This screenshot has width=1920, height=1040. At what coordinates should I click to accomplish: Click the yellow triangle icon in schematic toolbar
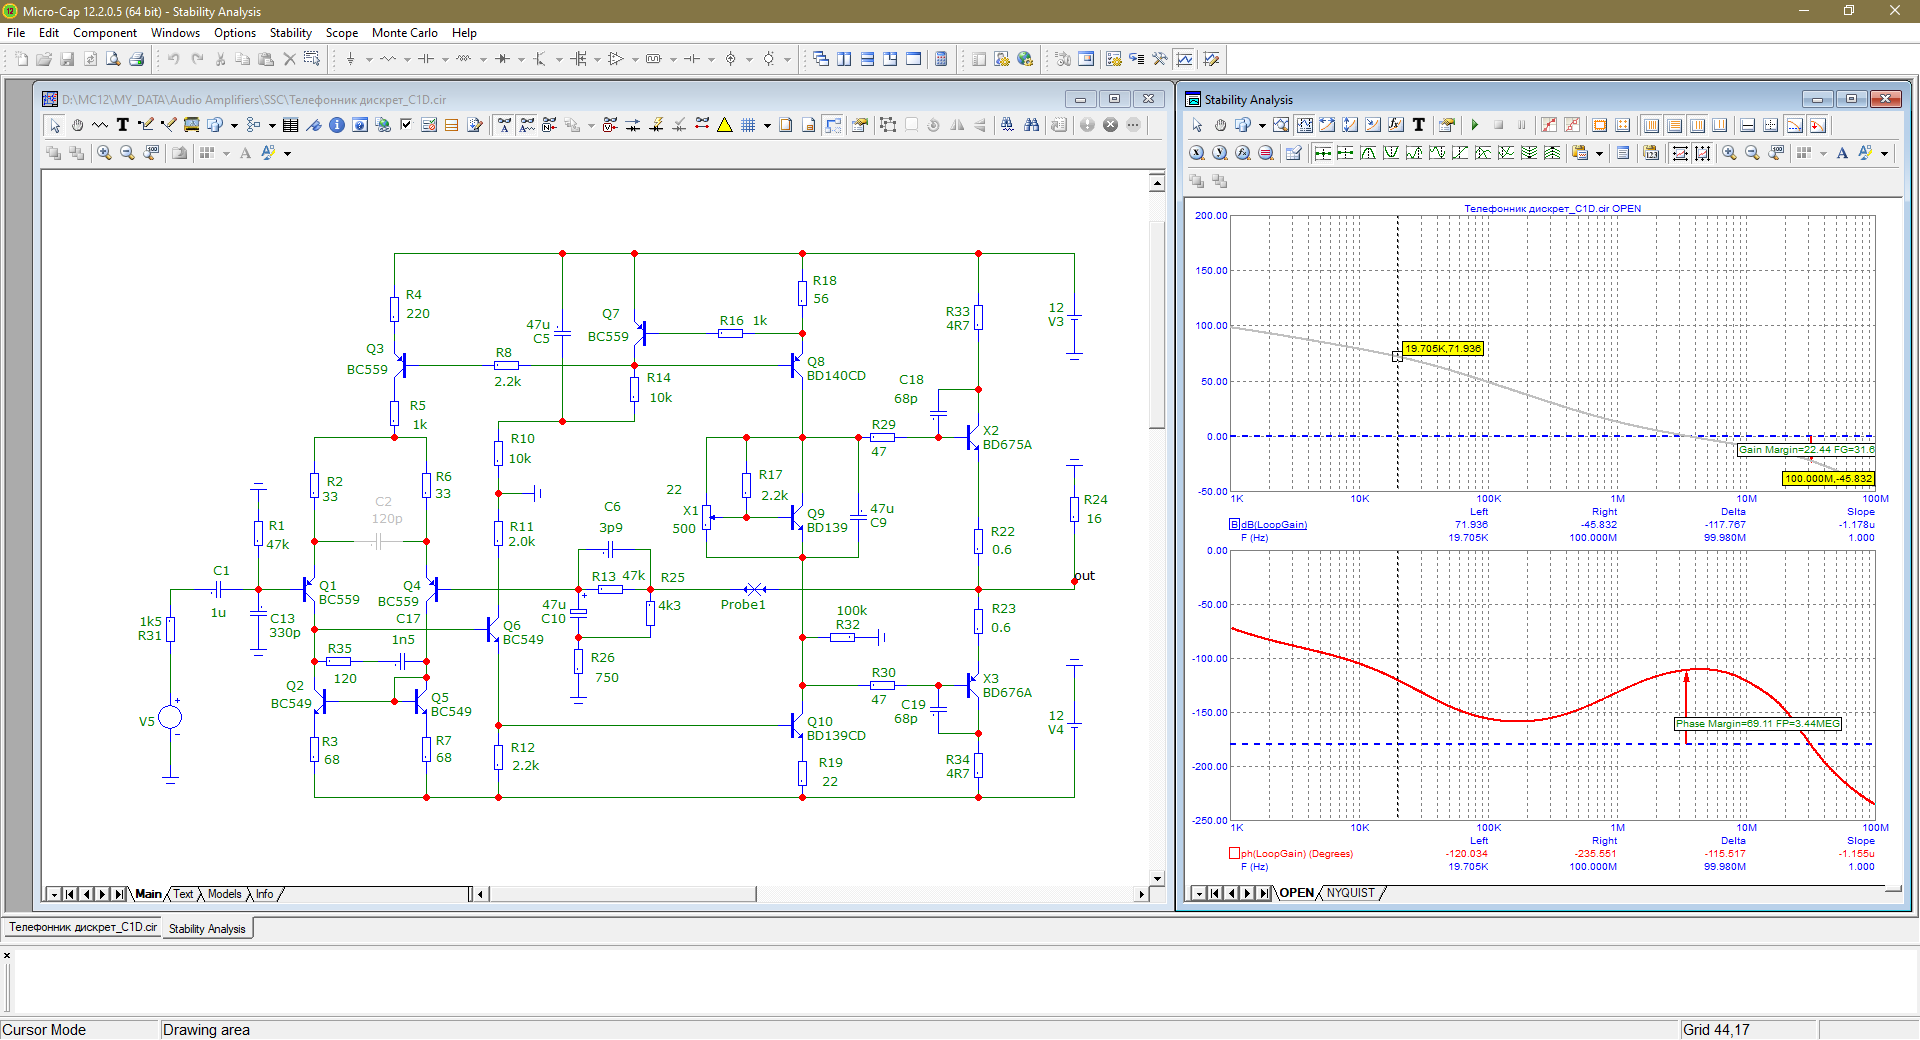coord(725,125)
